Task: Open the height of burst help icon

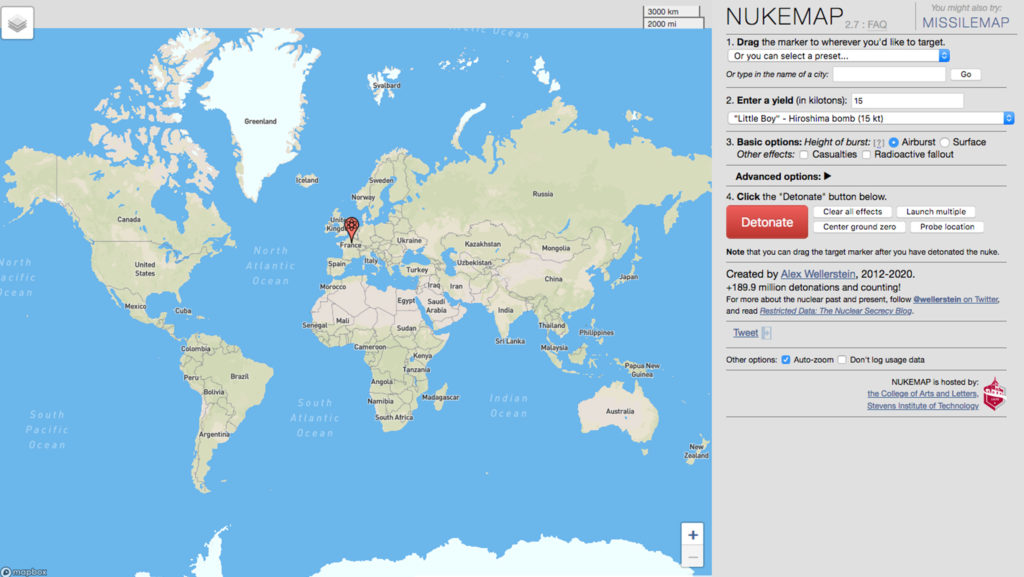Action: (x=878, y=142)
